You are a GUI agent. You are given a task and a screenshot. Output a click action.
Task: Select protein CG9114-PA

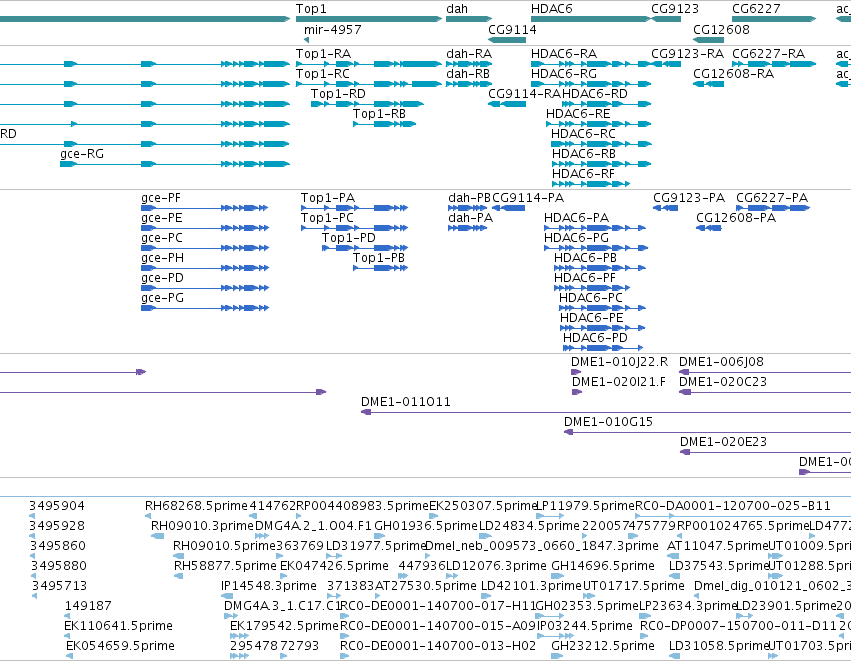pyautogui.click(x=509, y=208)
